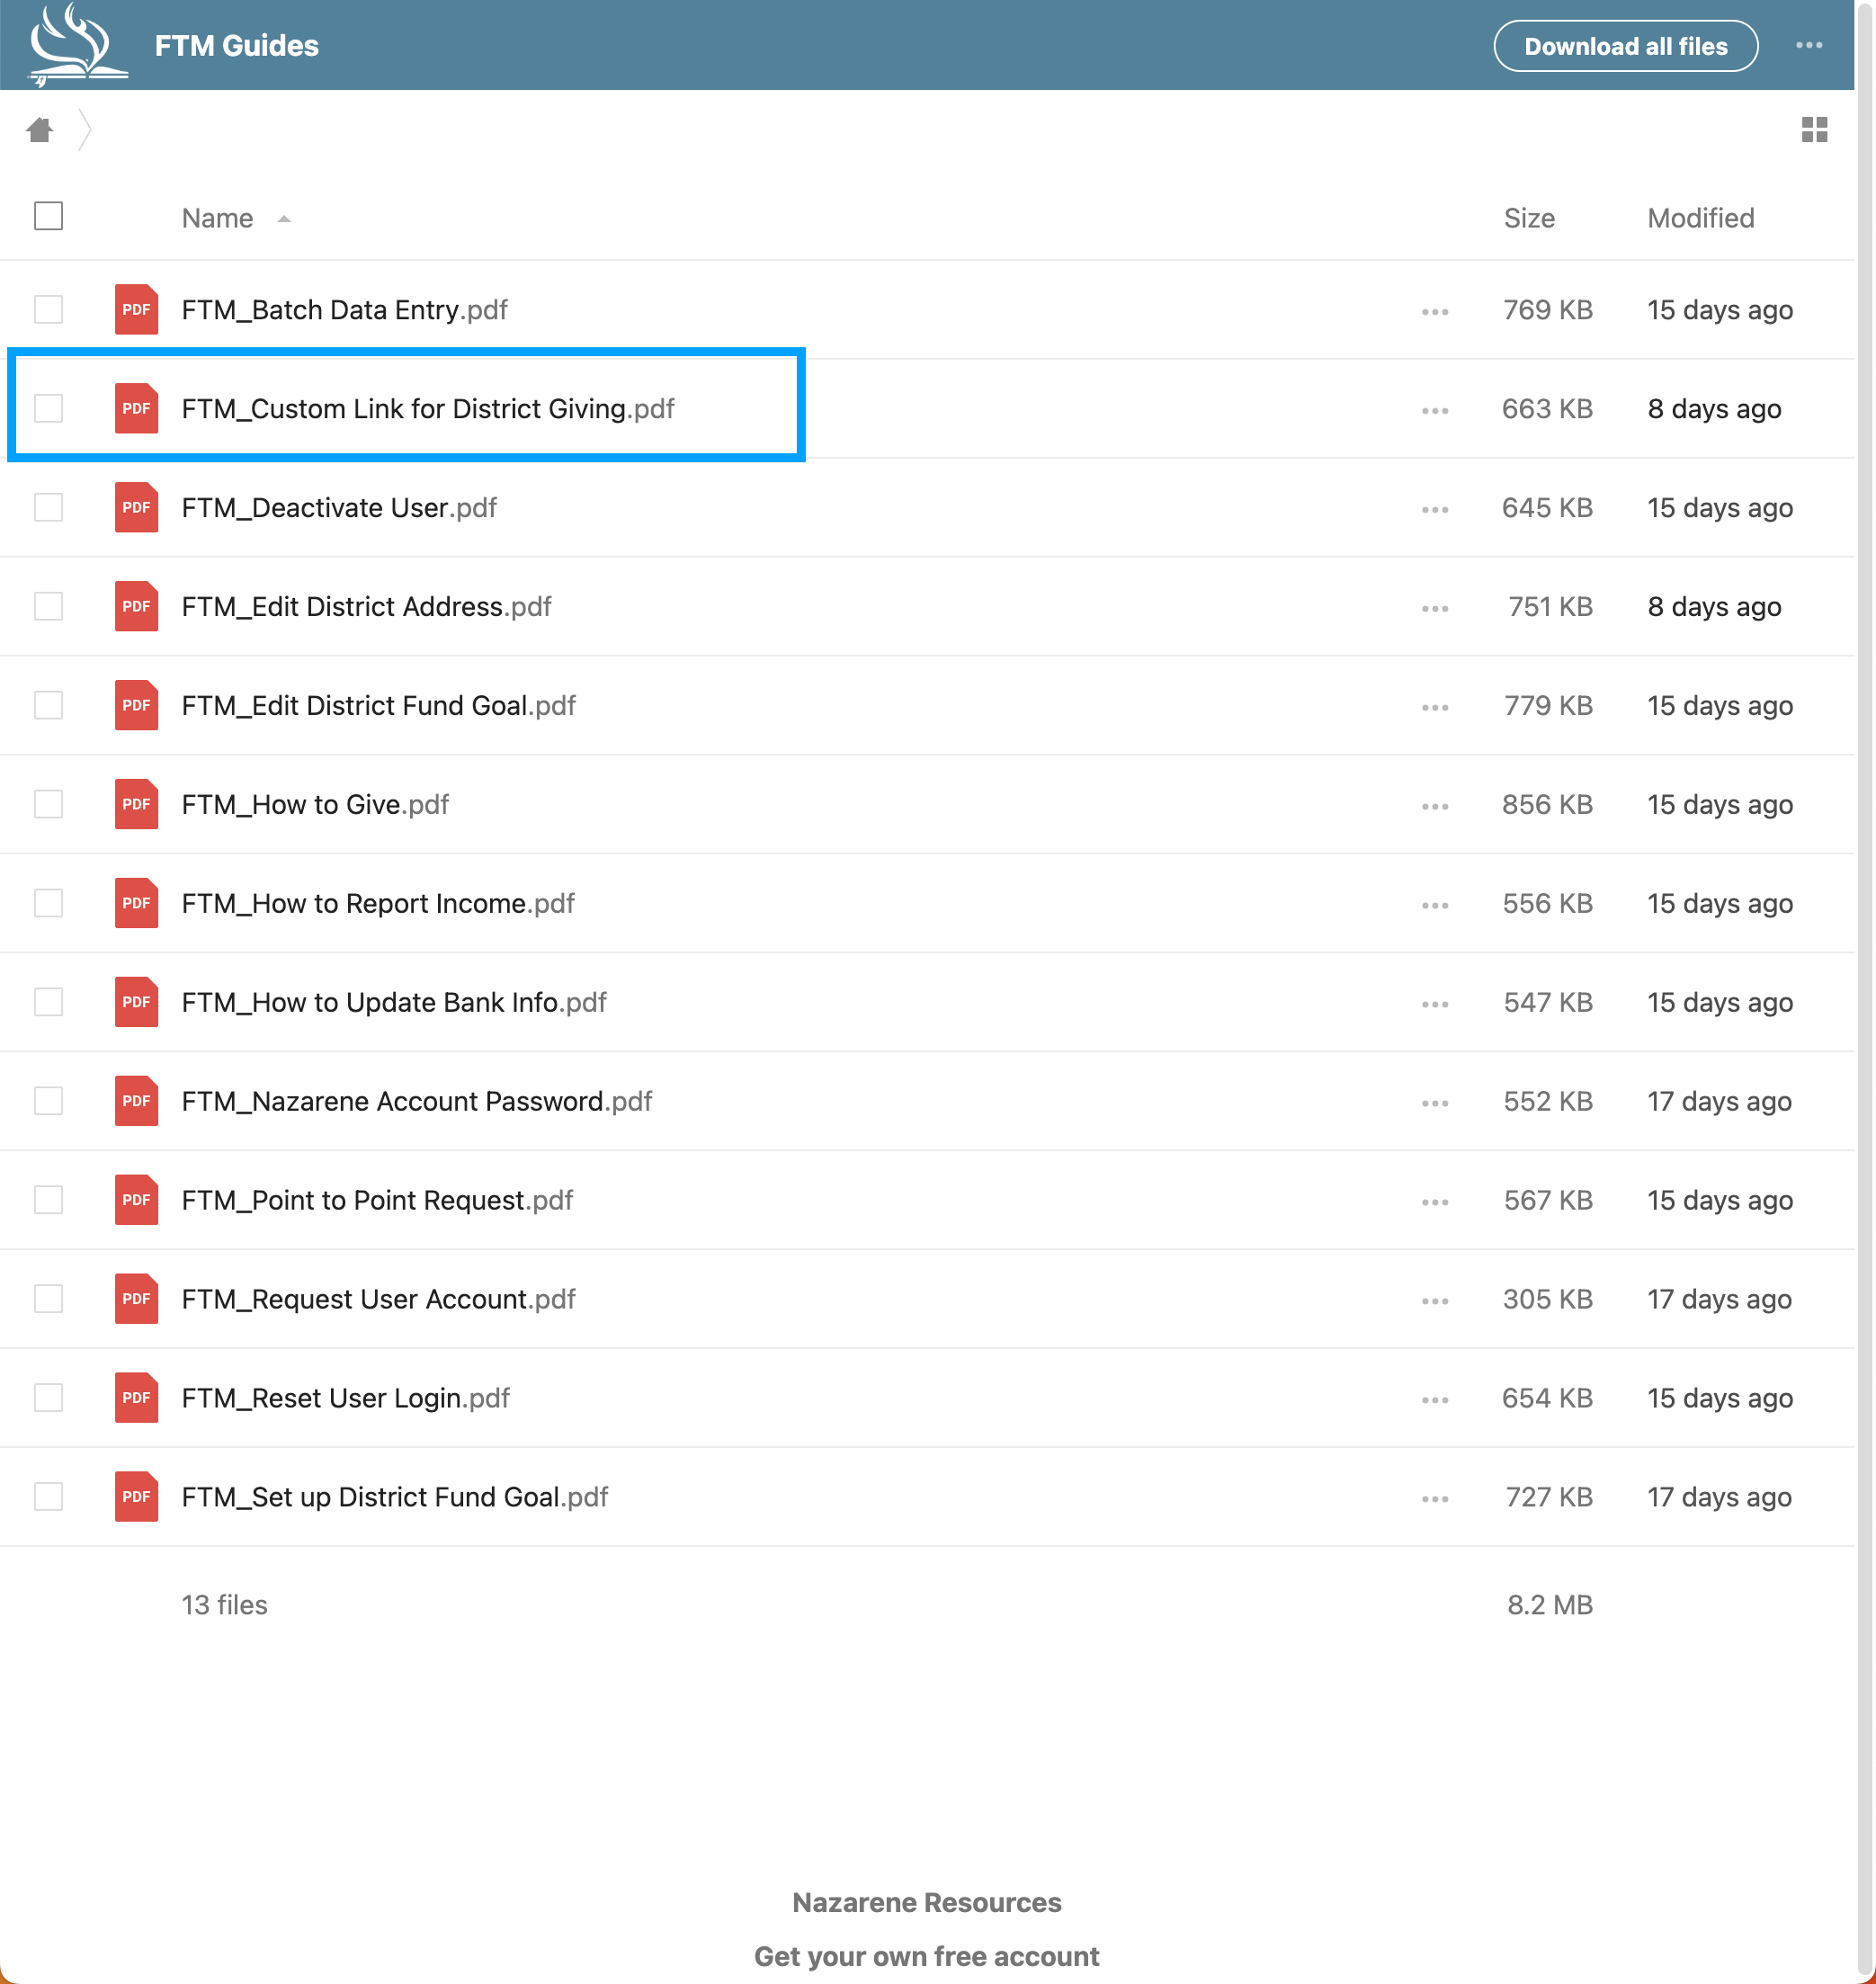The height and width of the screenshot is (1984, 1876).
Task: Select FTM_Custom Link for District Giving checkbox
Action: click(x=48, y=408)
